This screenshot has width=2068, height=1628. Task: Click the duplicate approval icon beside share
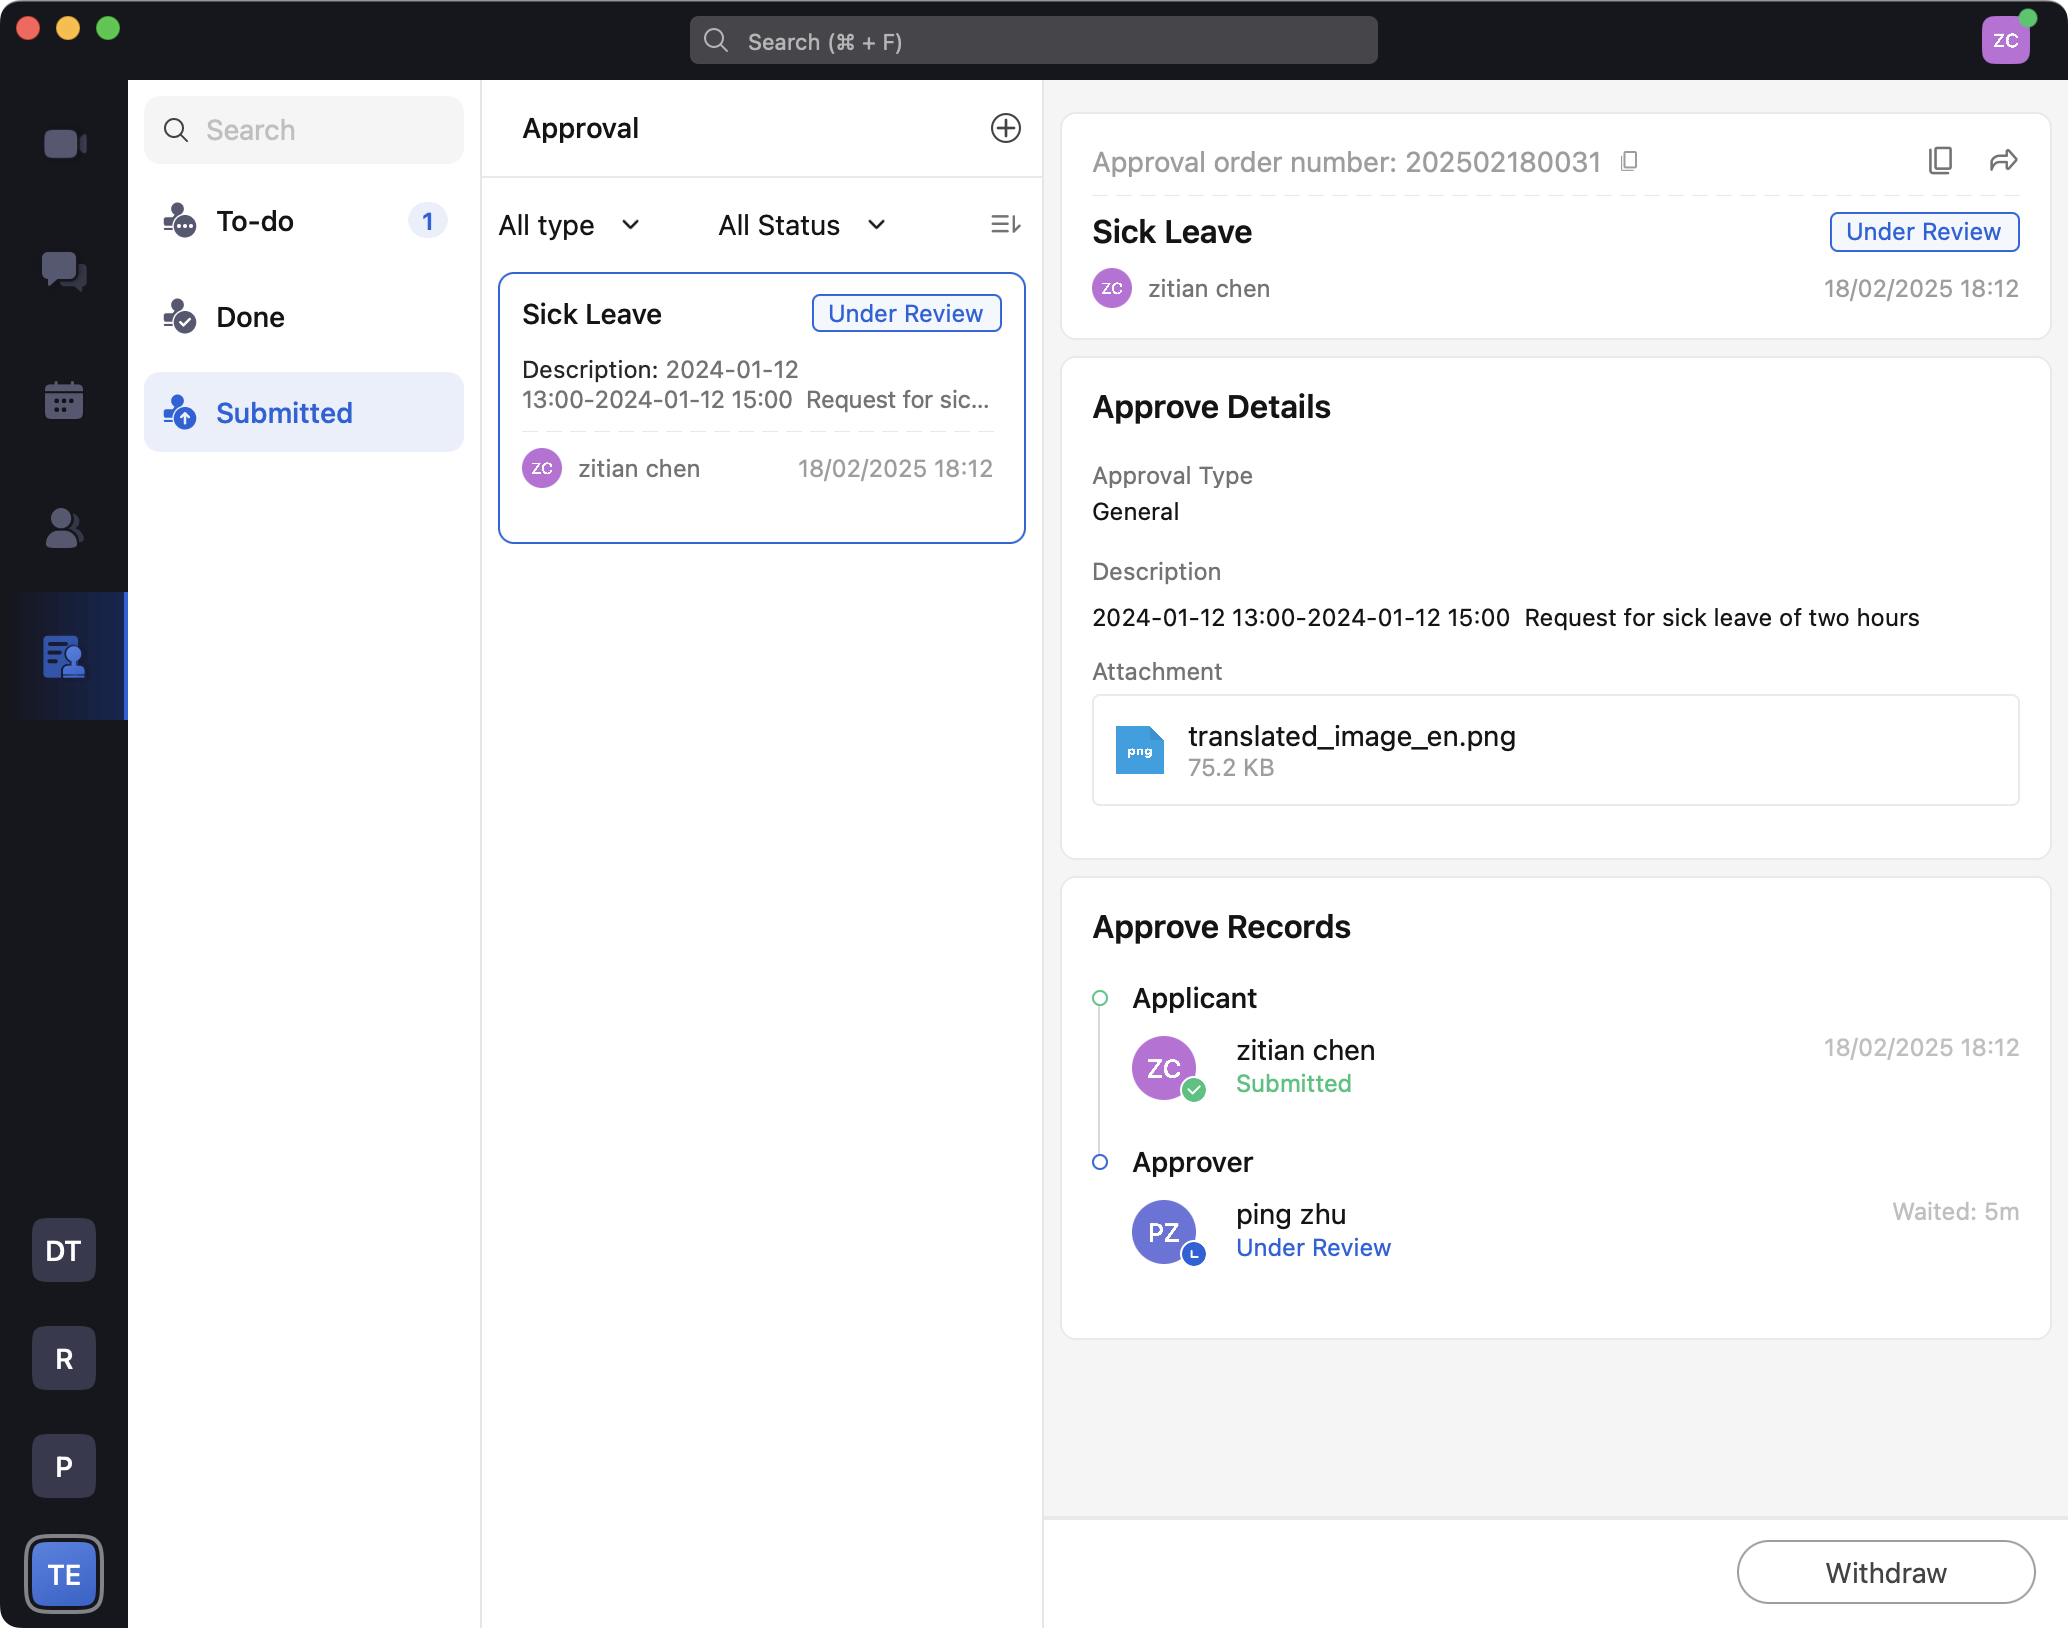[1940, 161]
